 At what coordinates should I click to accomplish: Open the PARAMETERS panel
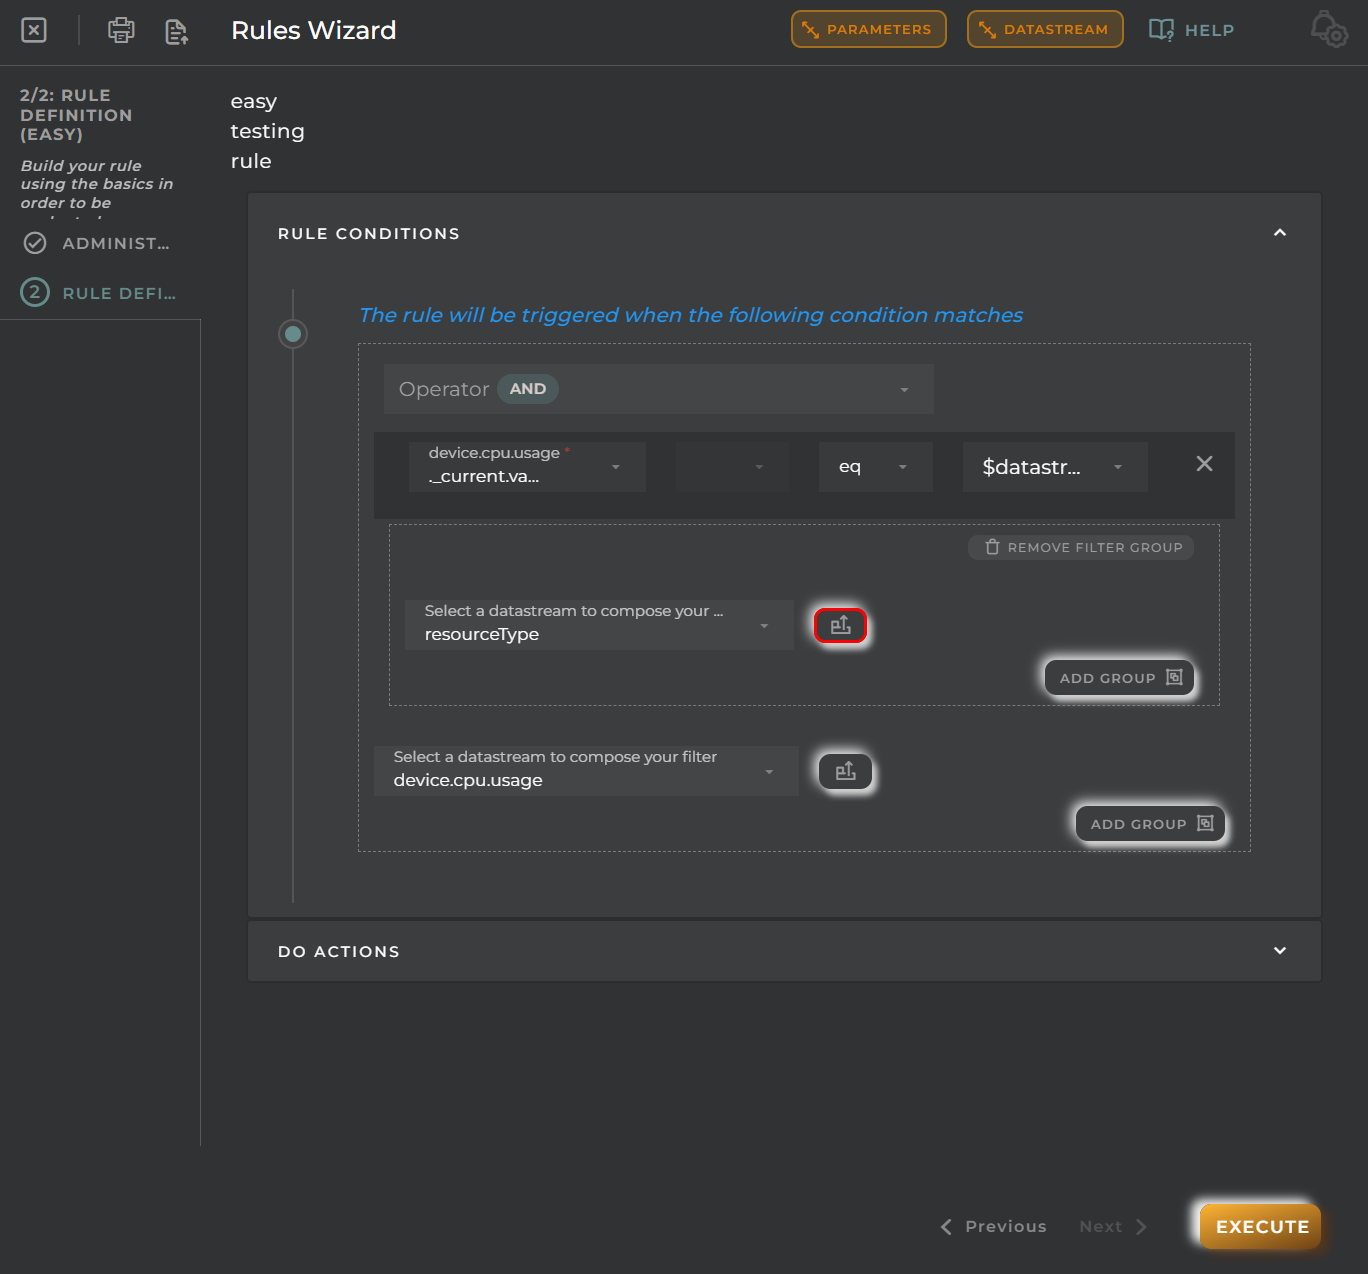(x=868, y=29)
